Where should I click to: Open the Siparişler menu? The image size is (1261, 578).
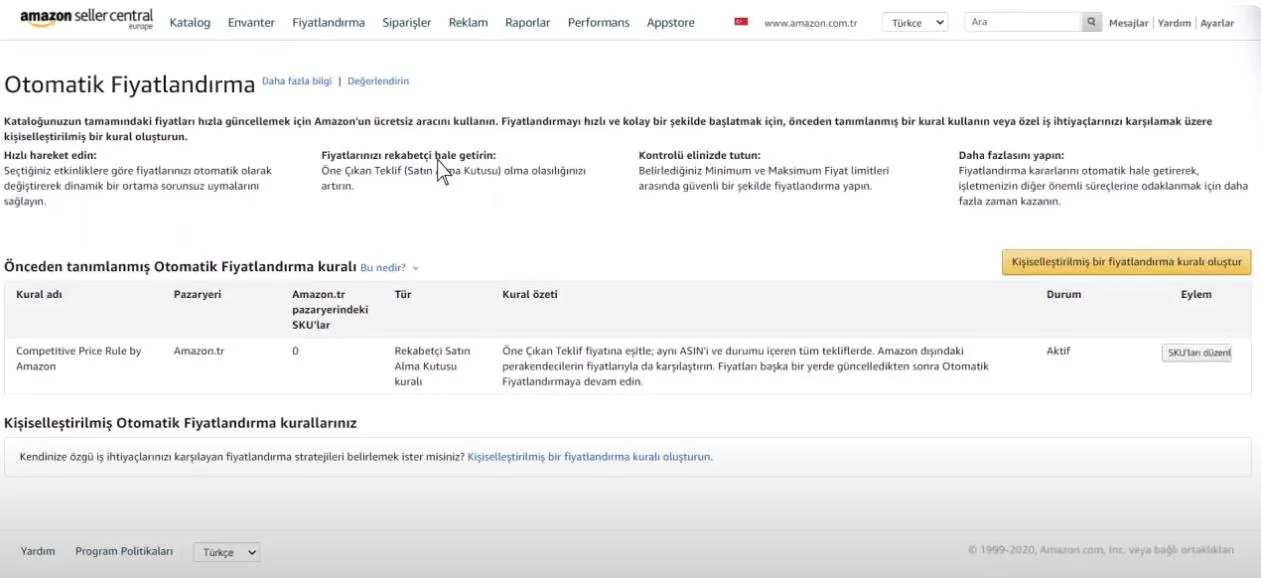406,22
